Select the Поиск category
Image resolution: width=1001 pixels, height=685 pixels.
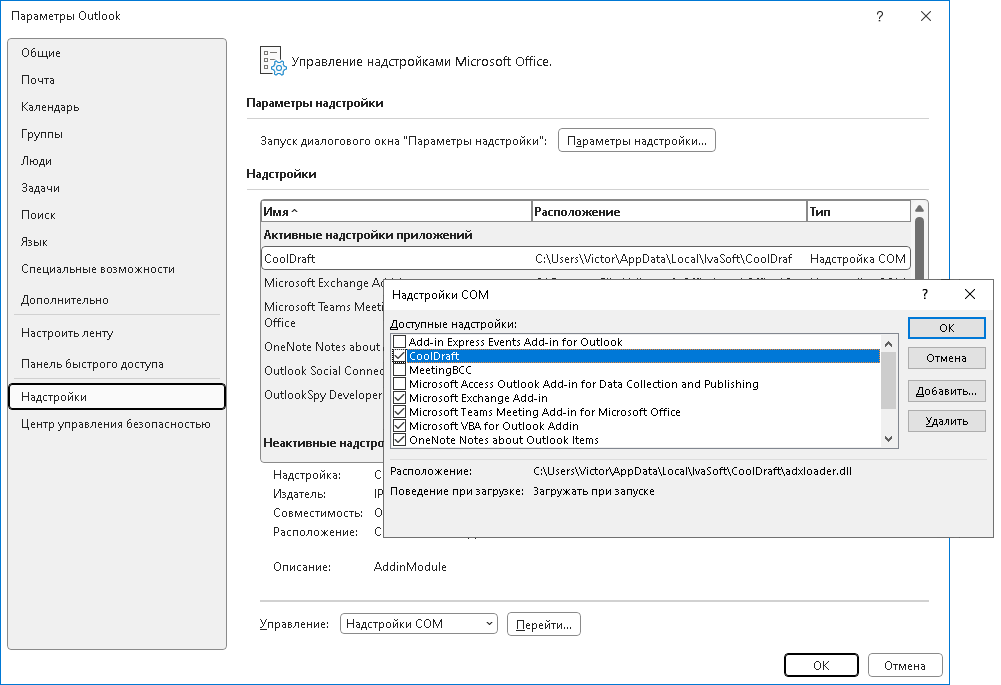(x=117, y=215)
